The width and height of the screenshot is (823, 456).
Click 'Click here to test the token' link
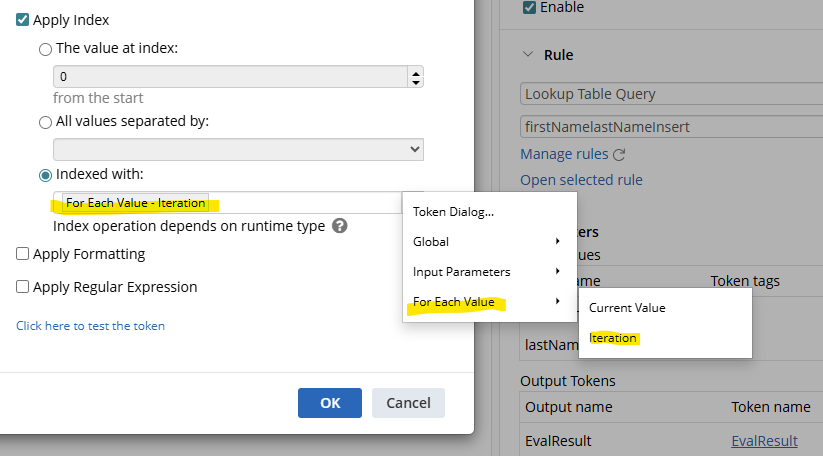[x=90, y=326]
